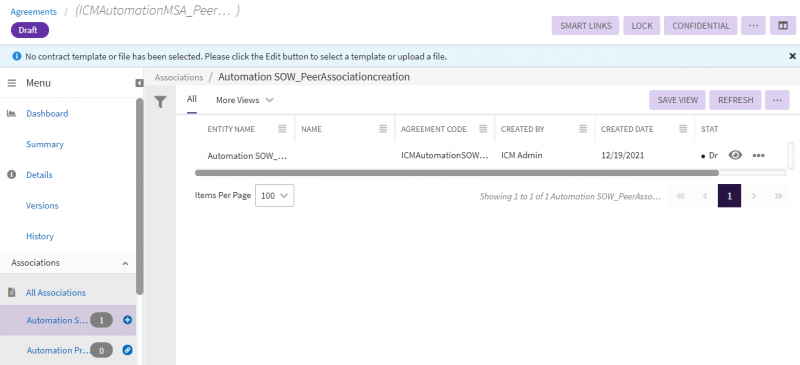The height and width of the screenshot is (365, 800).
Task: Click the Draft status badge
Action: pos(30,30)
